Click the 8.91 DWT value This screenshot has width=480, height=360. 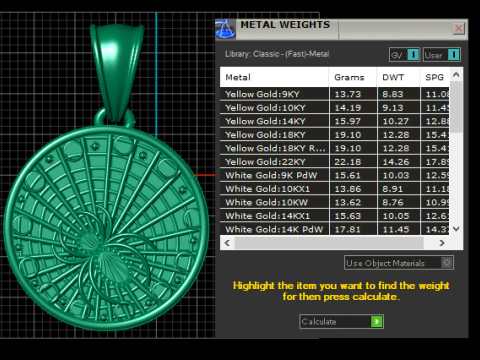[x=393, y=189]
